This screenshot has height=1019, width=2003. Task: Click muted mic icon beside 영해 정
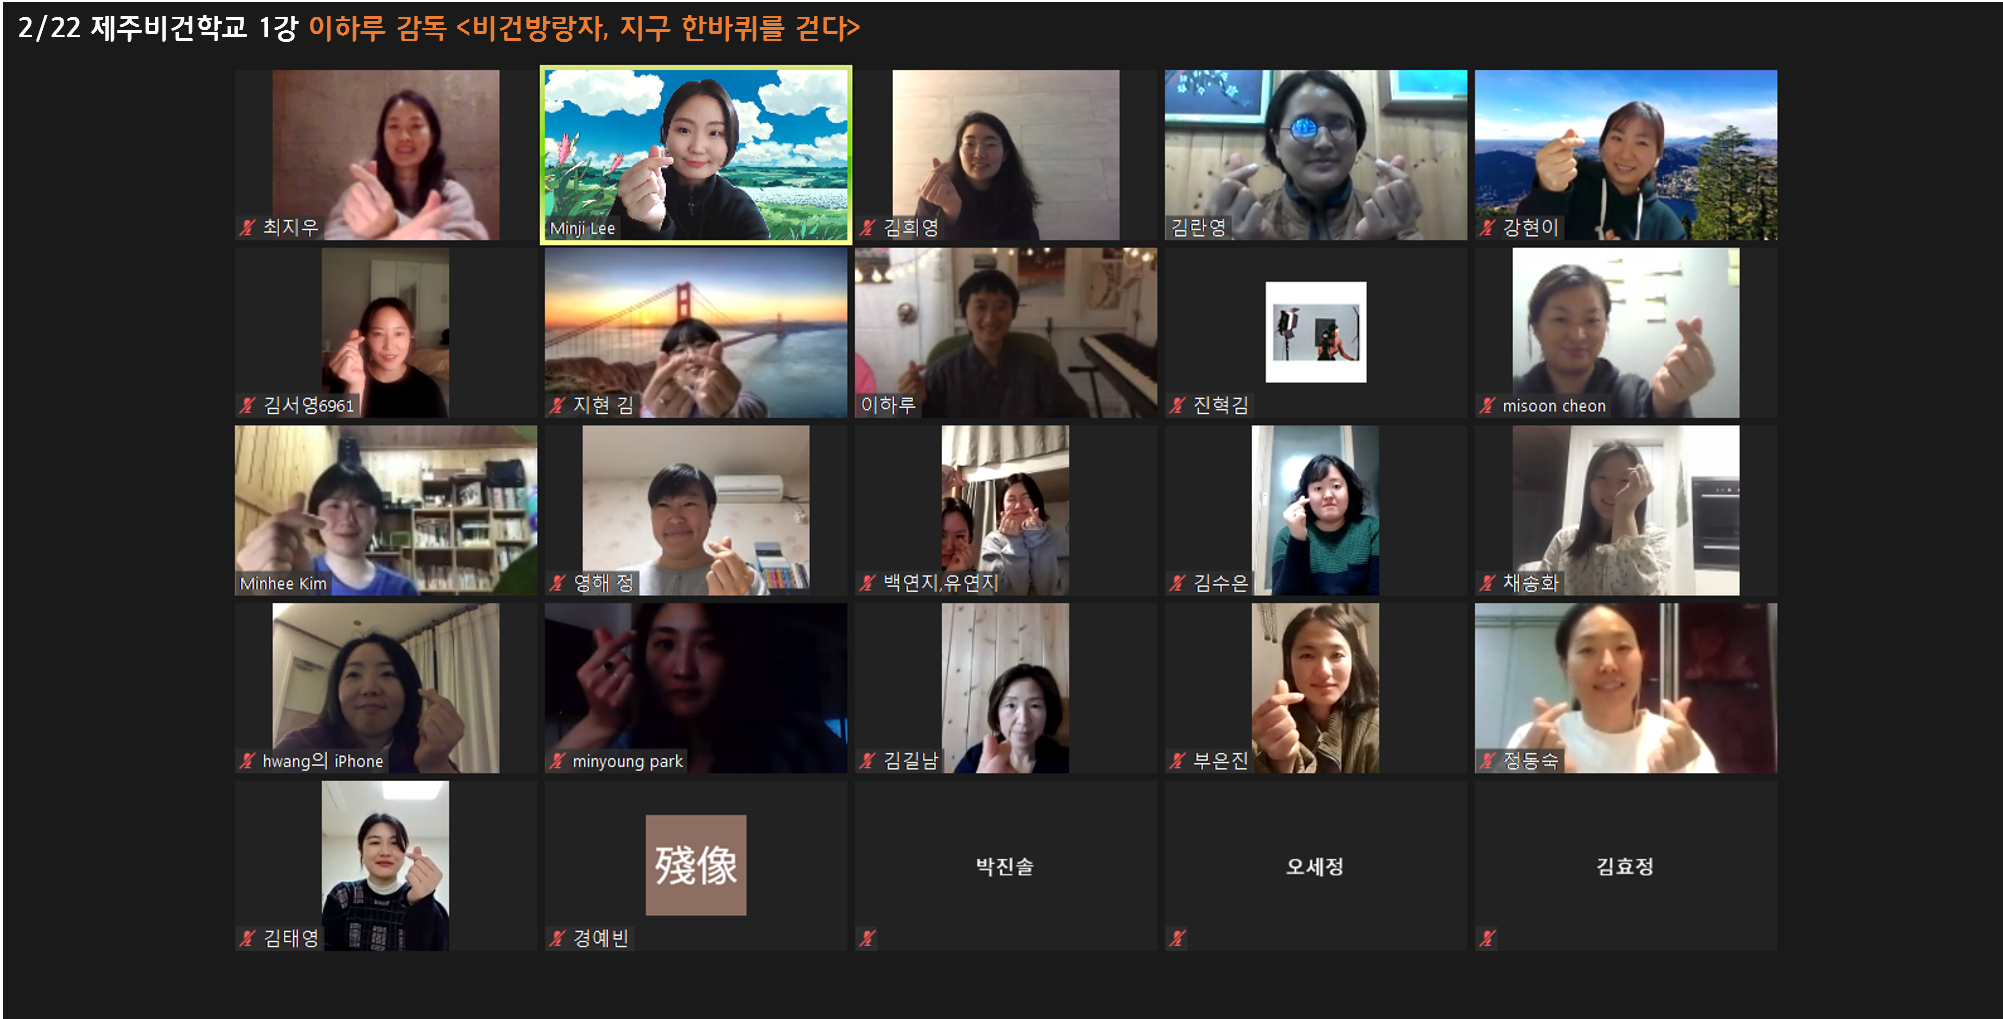[557, 583]
